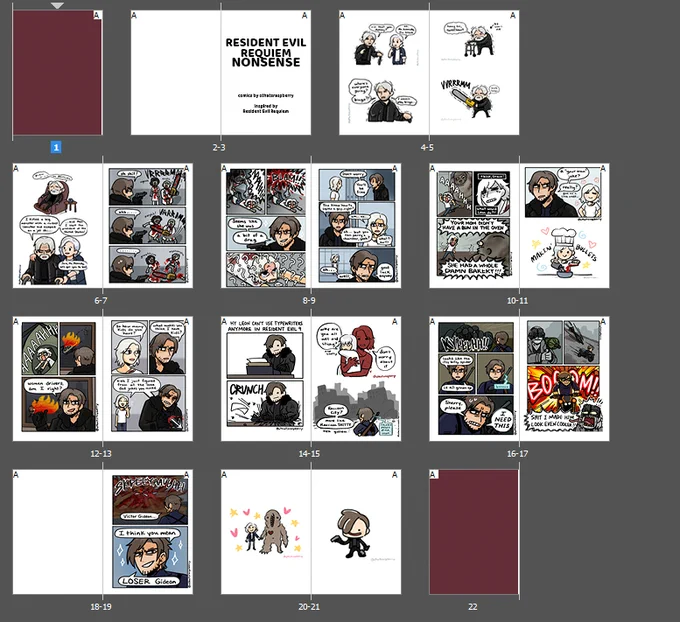Click the 4-5 spread label
The height and width of the screenshot is (622, 680).
click(x=427, y=147)
